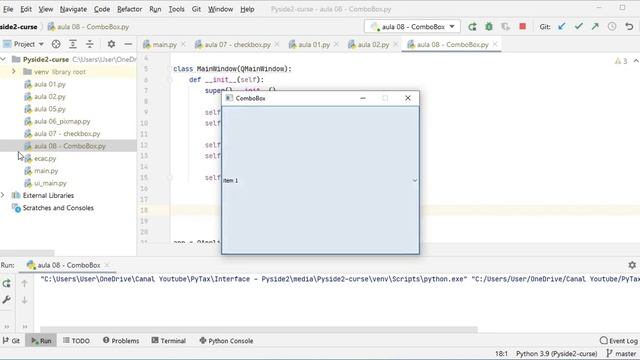Viewport: 640px width, 360px height.
Task: Open Git history clock icon
Action: point(612,27)
